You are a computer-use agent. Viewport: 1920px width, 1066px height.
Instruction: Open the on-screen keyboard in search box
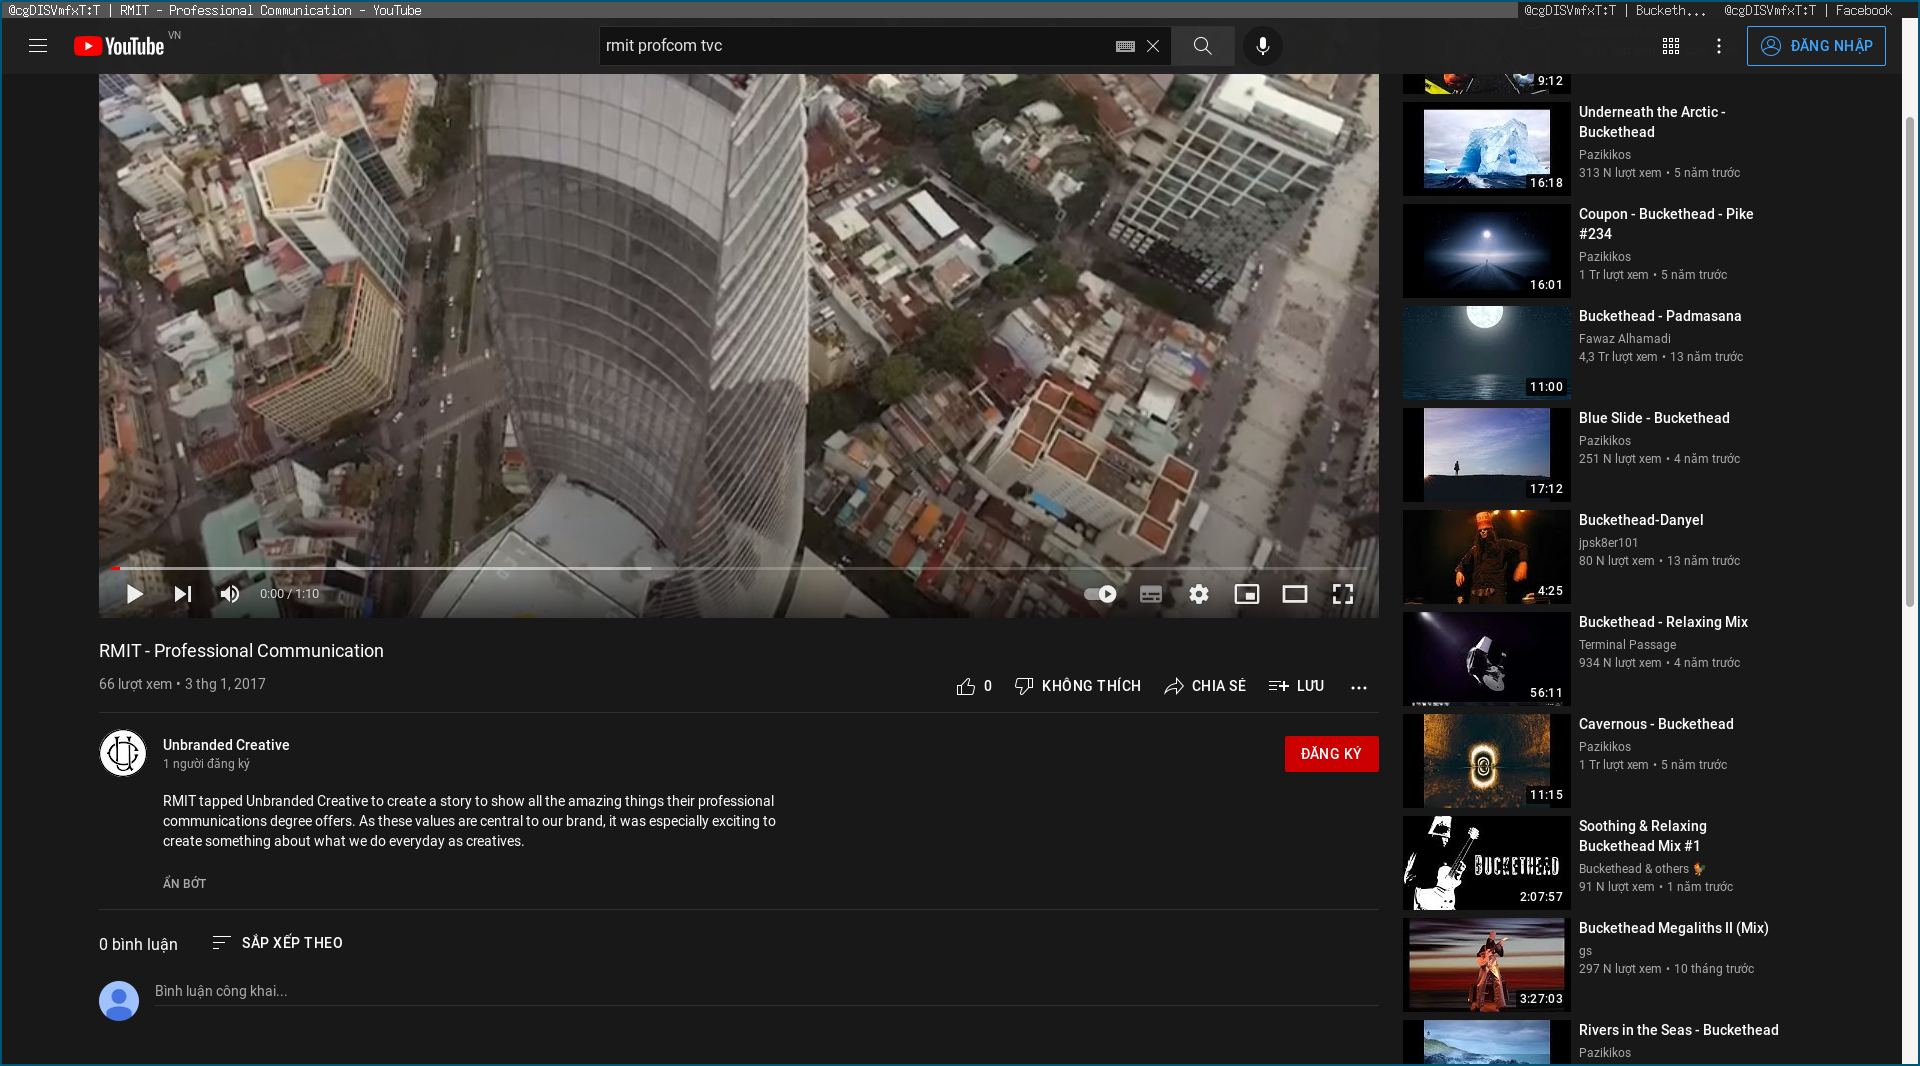(1125, 46)
